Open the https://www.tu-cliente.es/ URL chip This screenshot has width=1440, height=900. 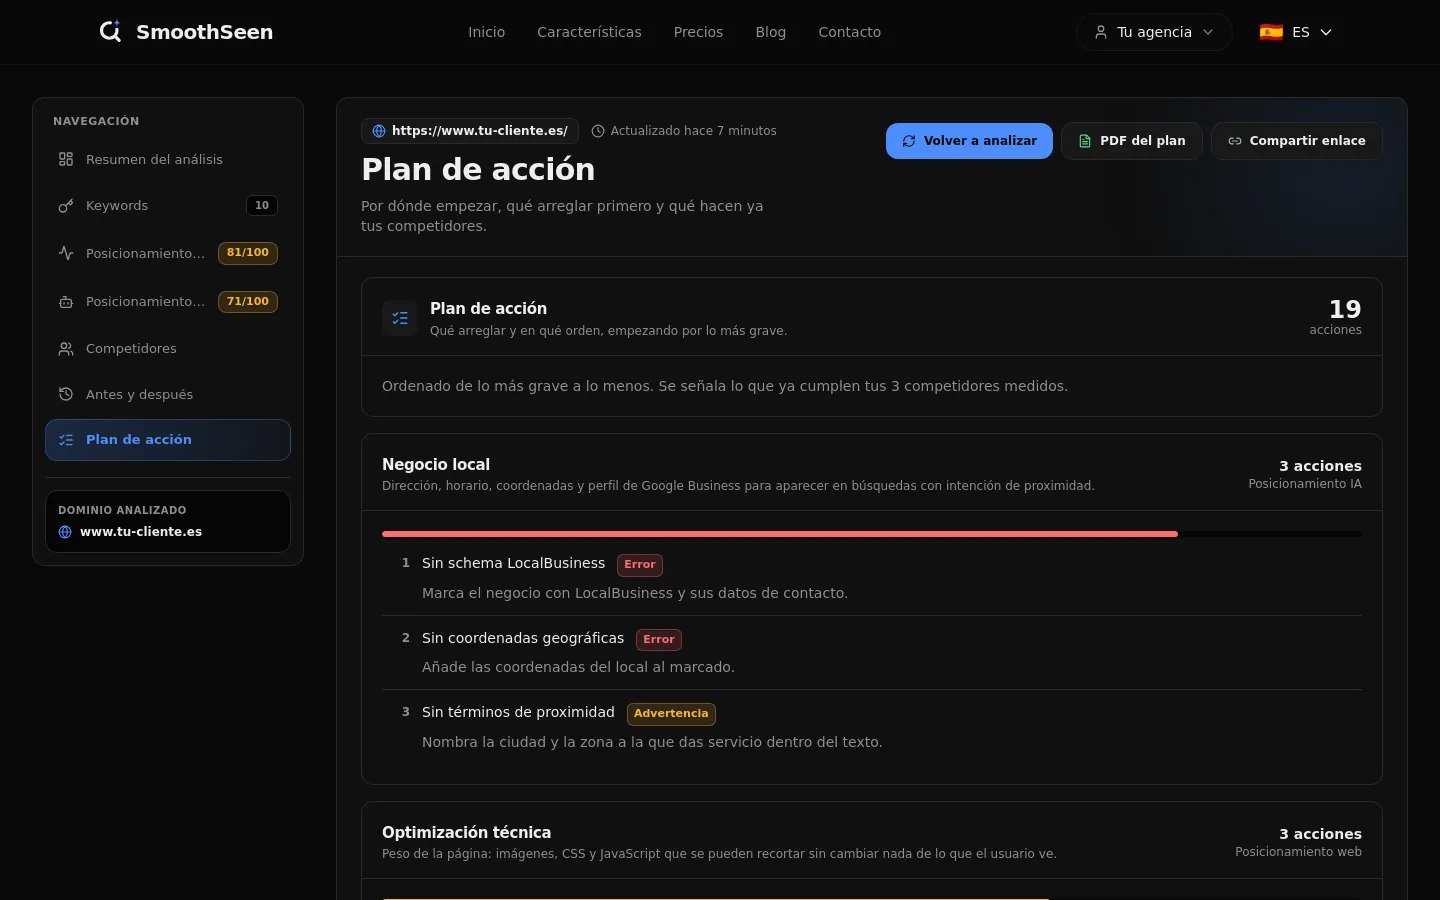click(470, 131)
